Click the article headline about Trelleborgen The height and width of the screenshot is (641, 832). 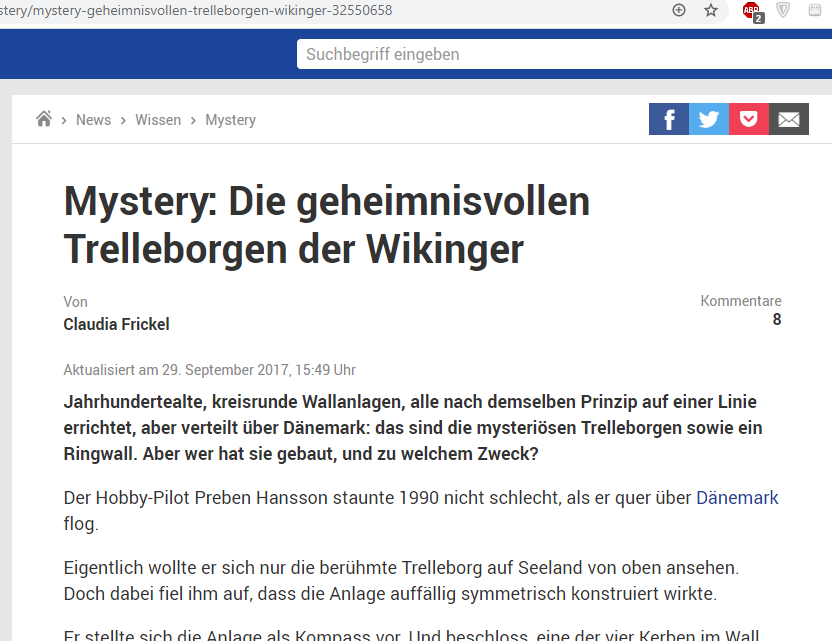coord(326,225)
